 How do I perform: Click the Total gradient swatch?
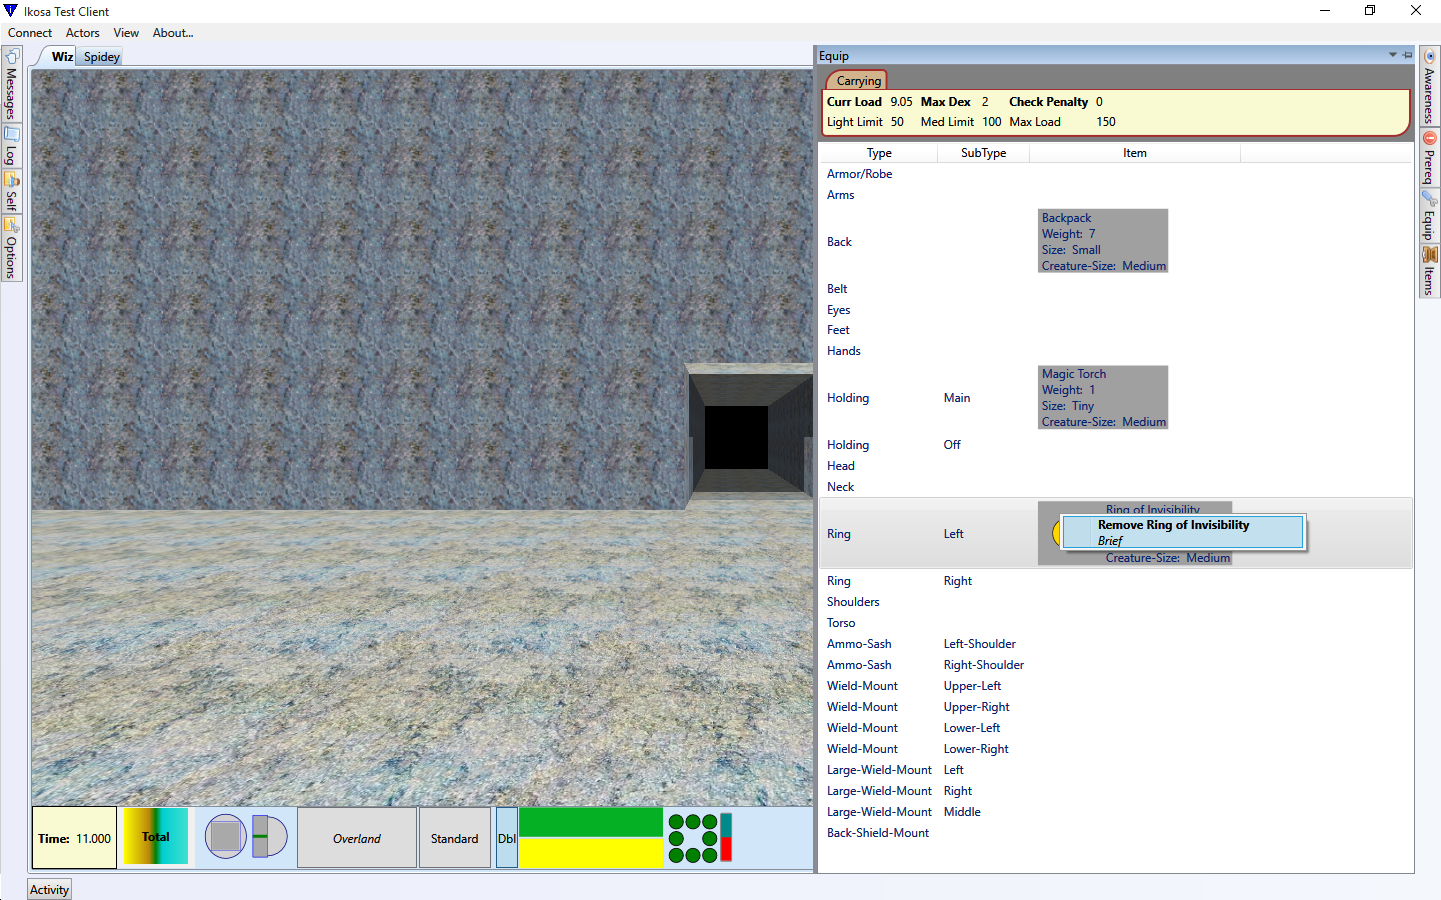(x=156, y=837)
